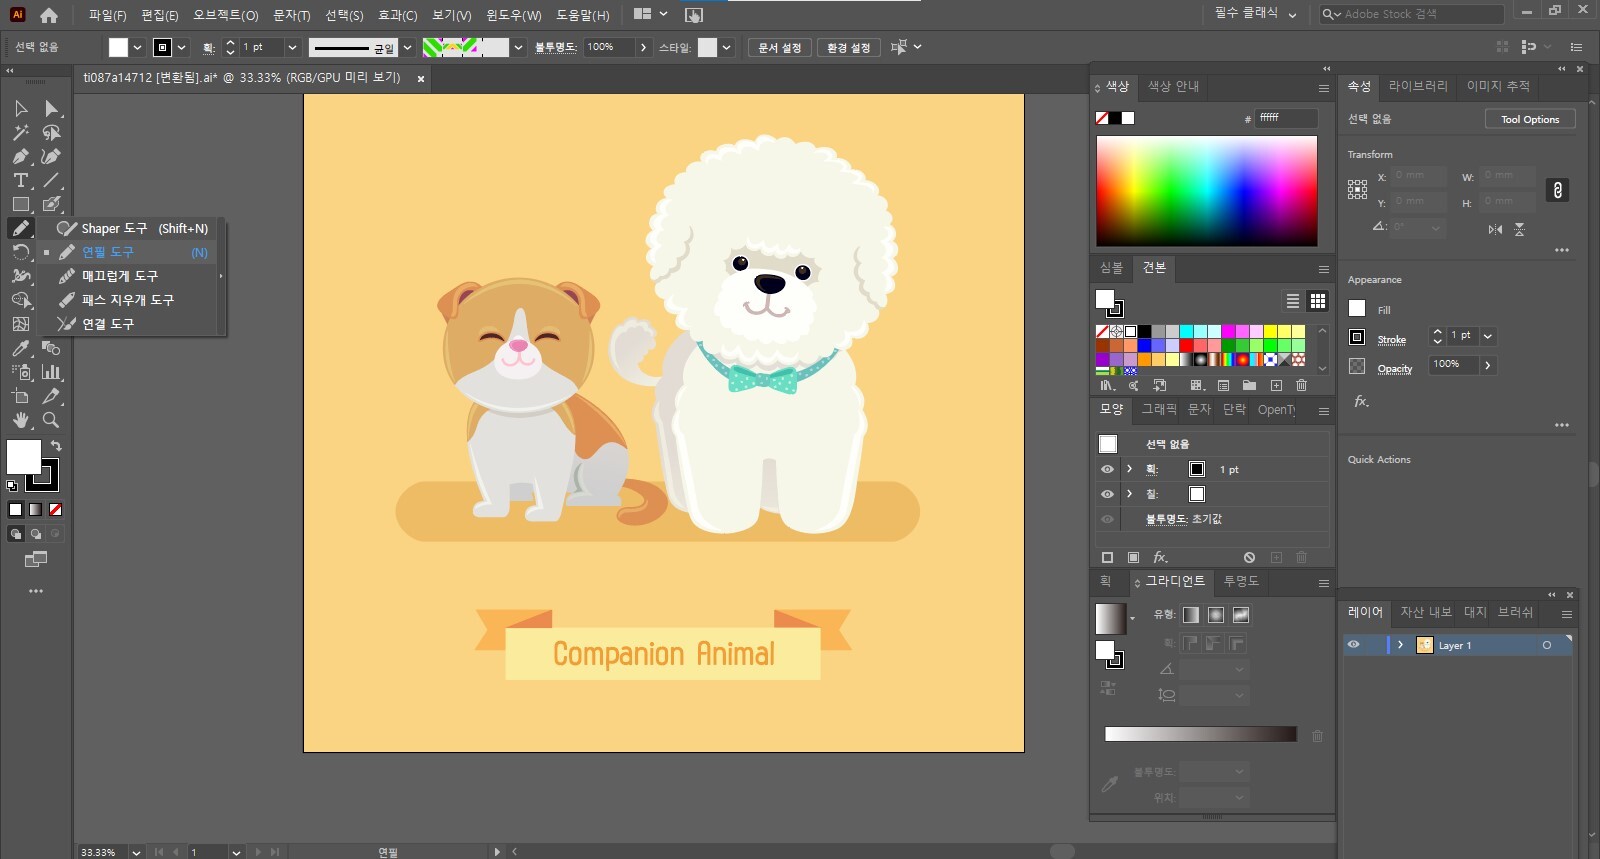Switch to the 라이브러리 tab
This screenshot has height=859, width=1600.
click(1417, 86)
